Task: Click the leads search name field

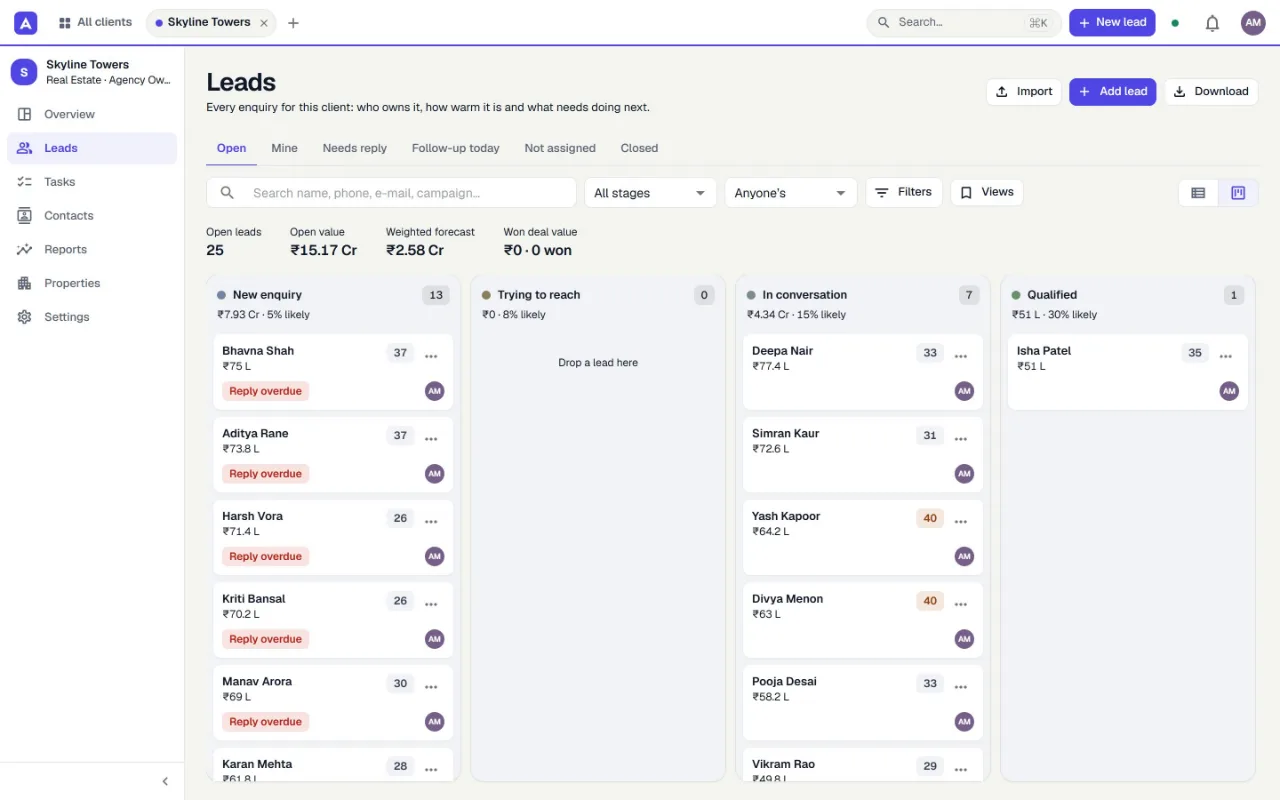Action: coord(391,193)
